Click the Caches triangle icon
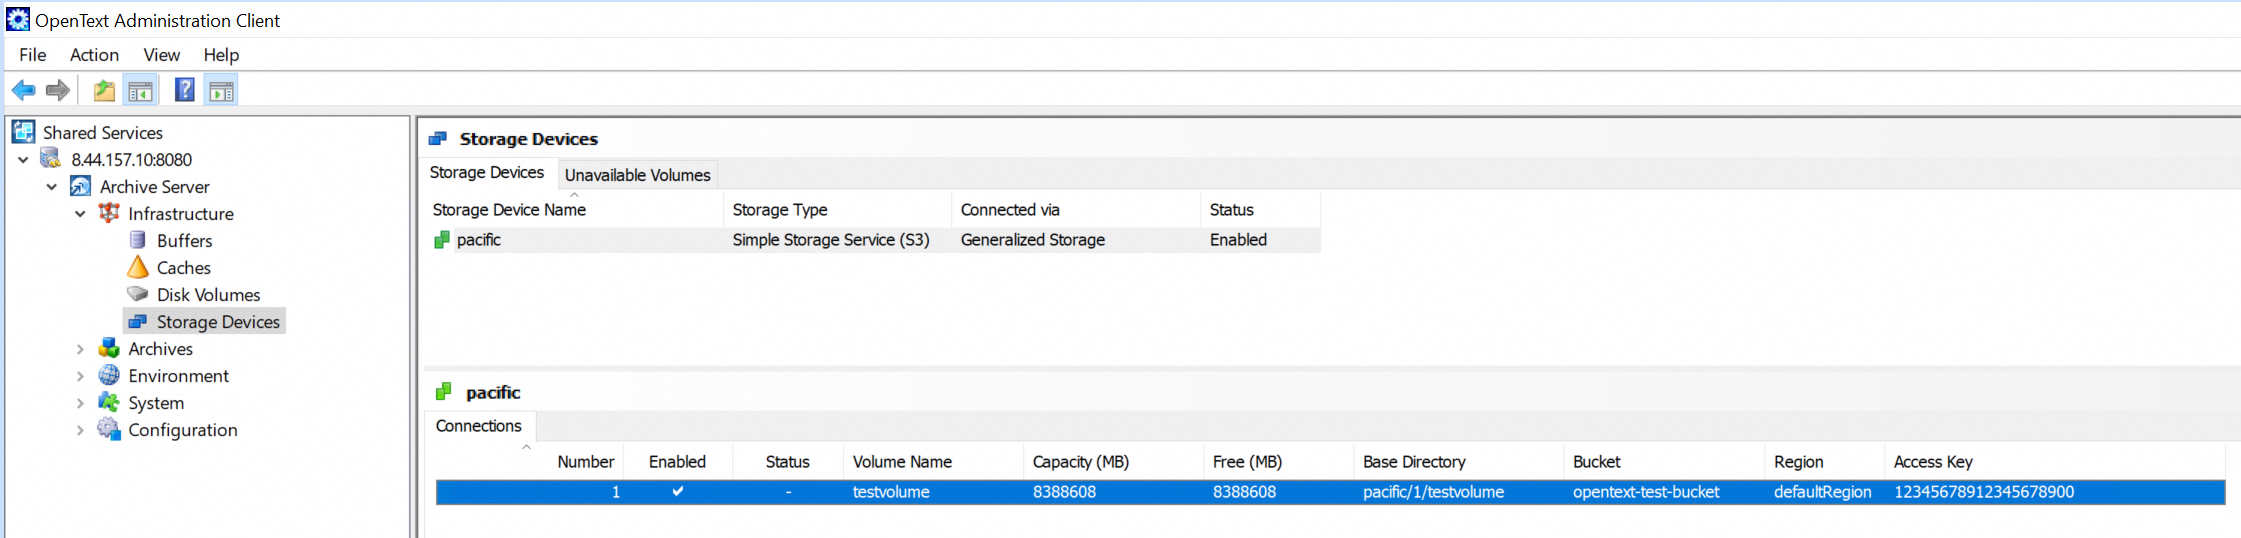Viewport: 2241px width, 538px height. point(138,267)
